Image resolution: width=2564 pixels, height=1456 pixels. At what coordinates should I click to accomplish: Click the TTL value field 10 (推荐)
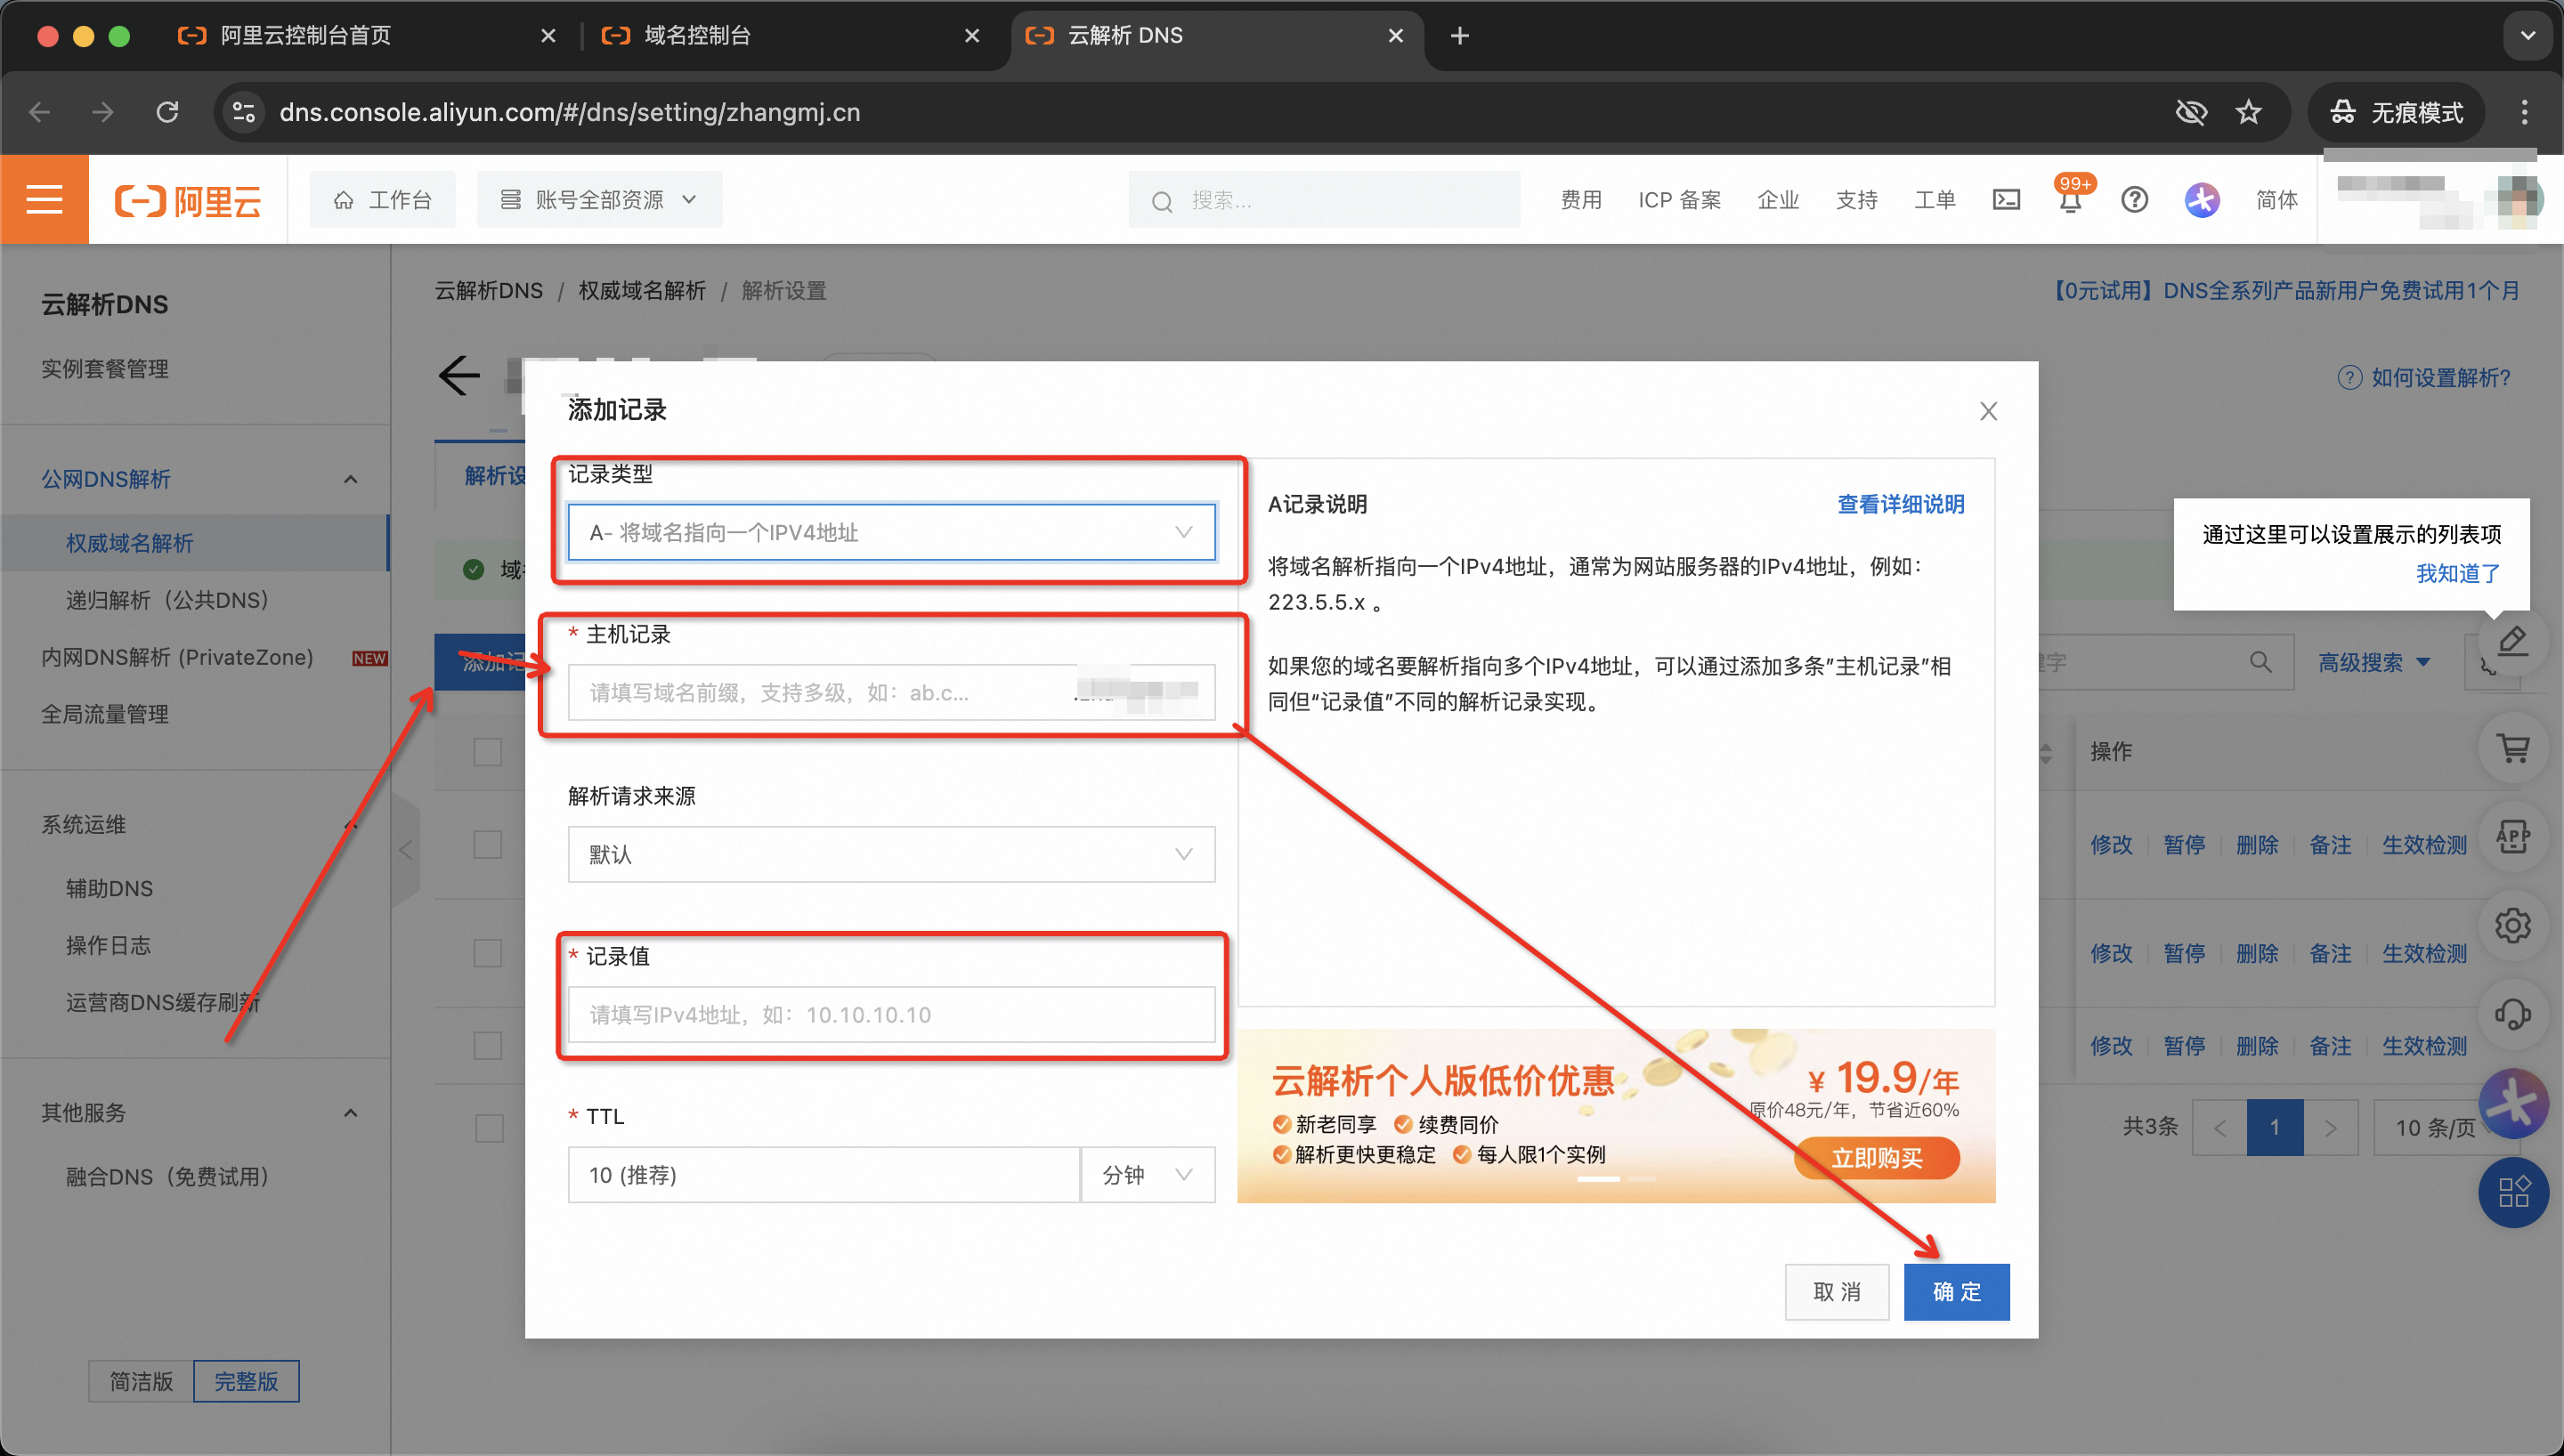tap(824, 1175)
